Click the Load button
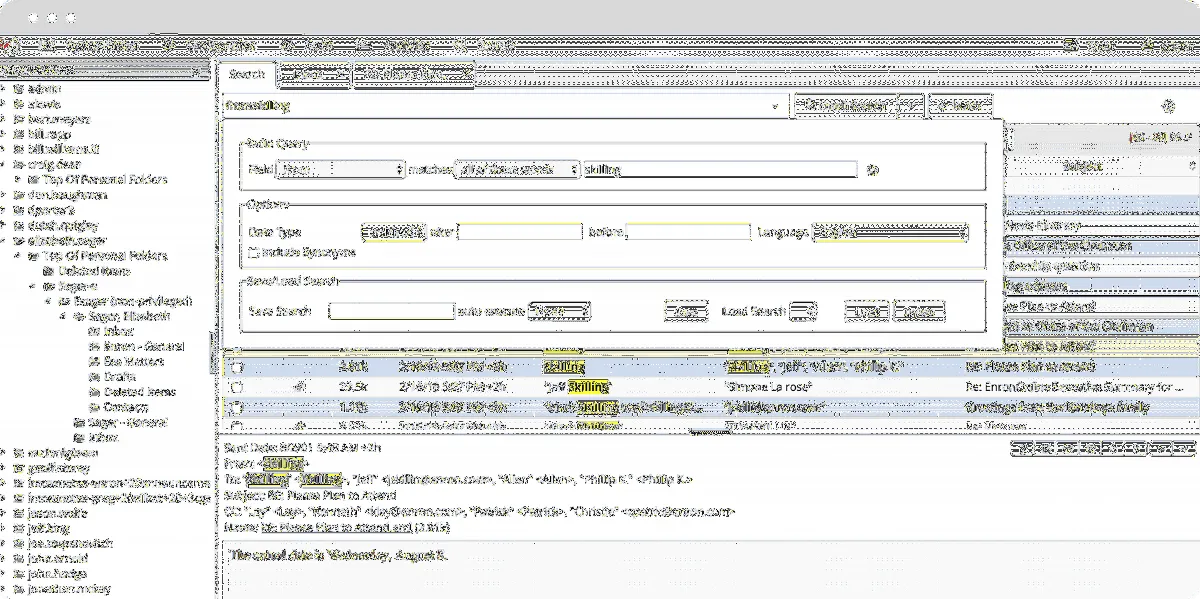This screenshot has height=599, width=1200. coord(866,312)
